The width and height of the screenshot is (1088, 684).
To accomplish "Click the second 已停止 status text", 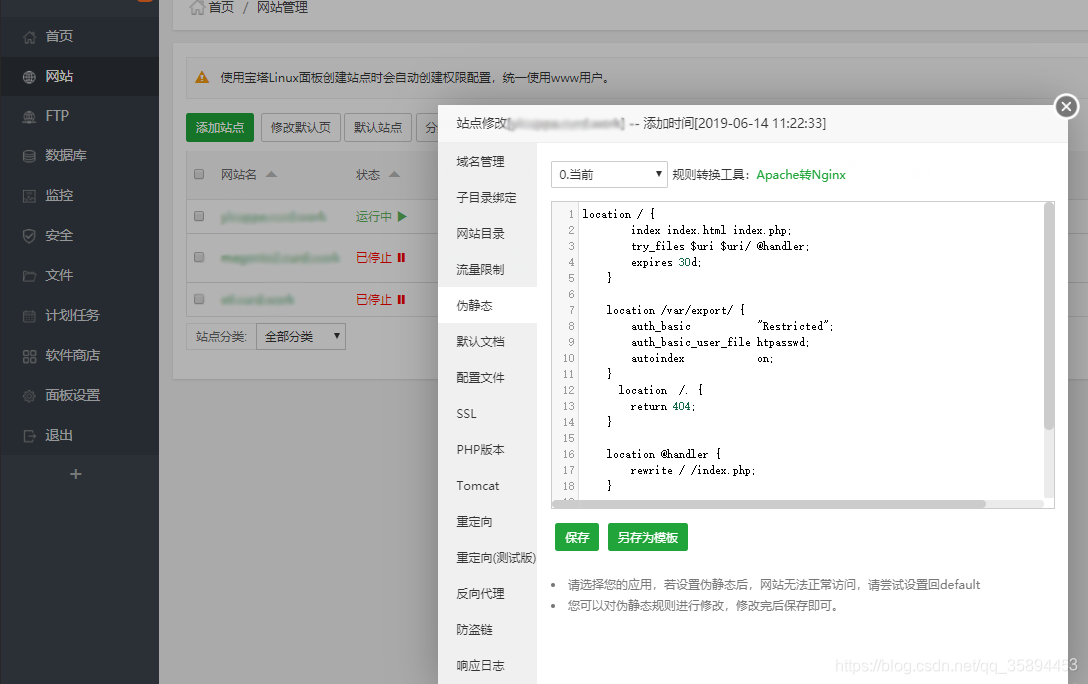I will (x=373, y=300).
